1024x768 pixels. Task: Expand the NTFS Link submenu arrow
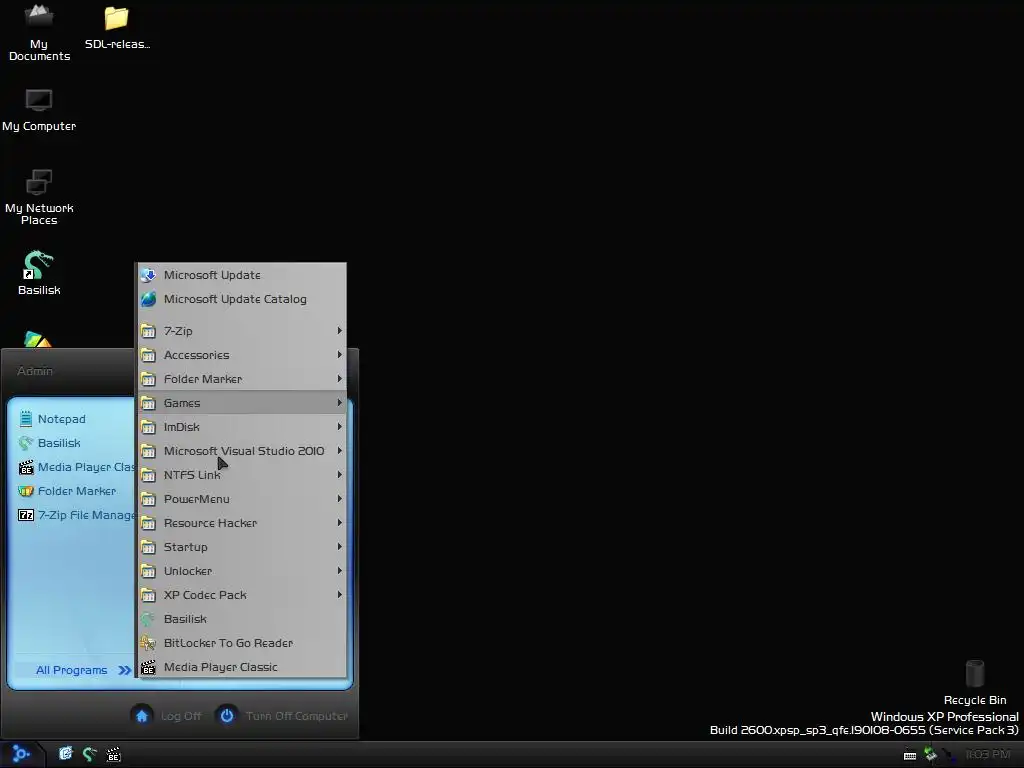pos(340,475)
